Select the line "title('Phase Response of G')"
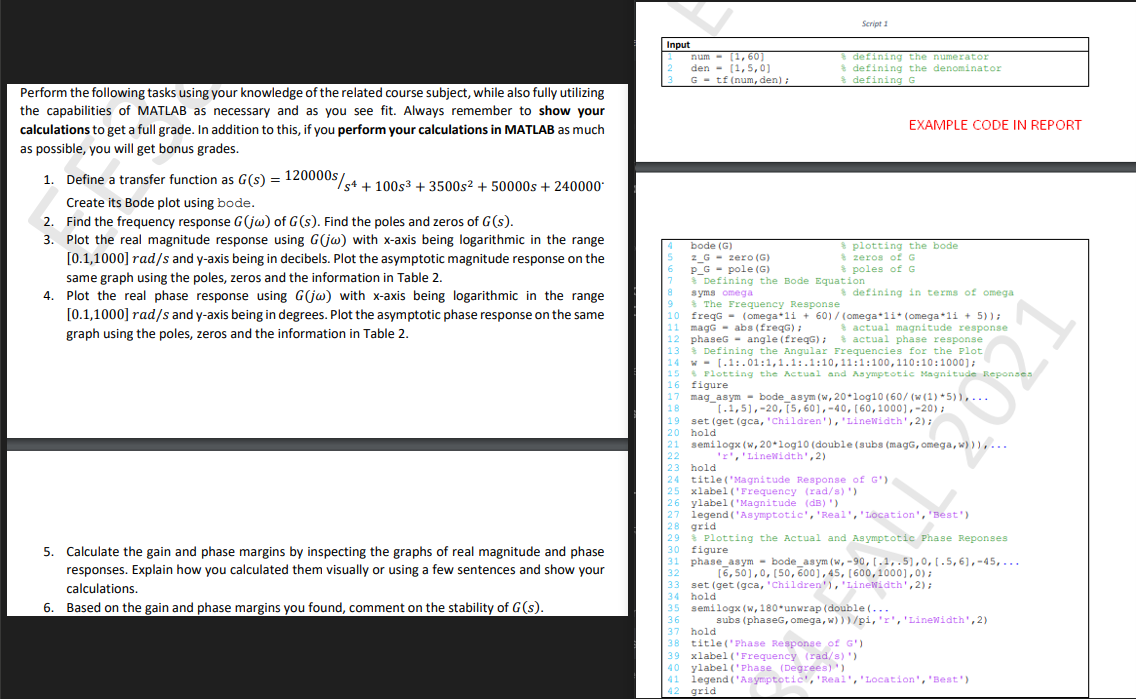Image resolution: width=1136 pixels, height=699 pixels. tap(777, 643)
